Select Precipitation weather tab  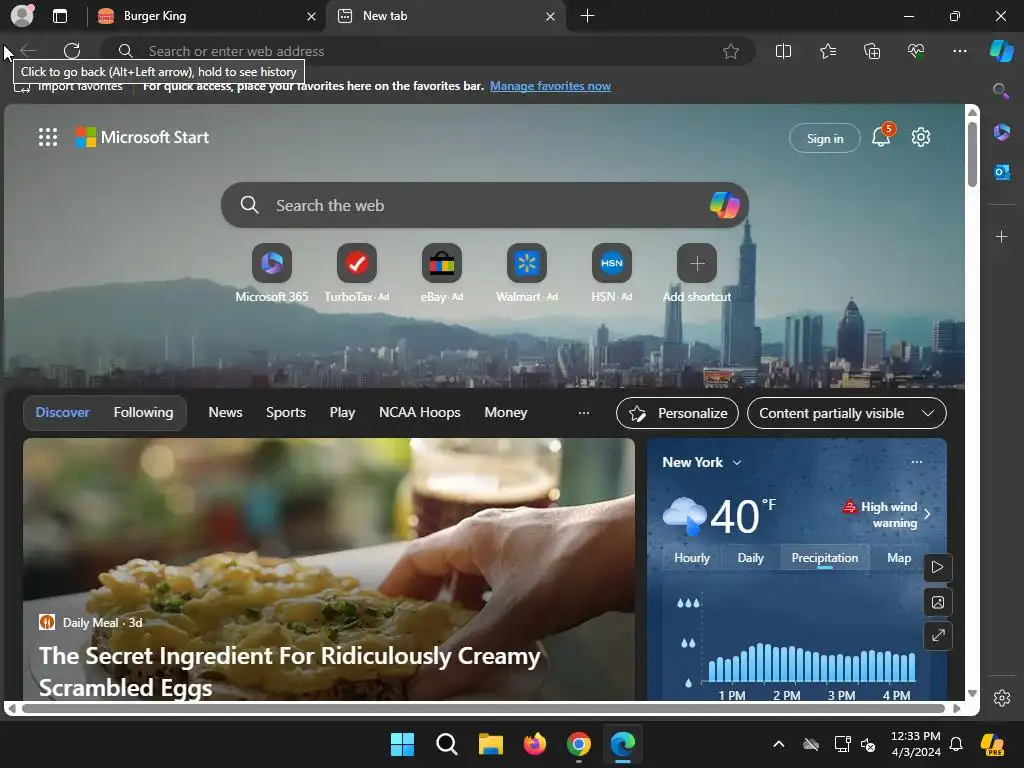tap(825, 558)
